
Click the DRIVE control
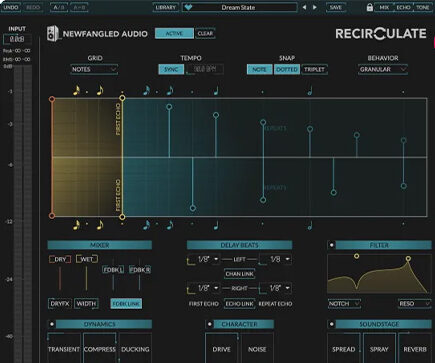point(221,349)
